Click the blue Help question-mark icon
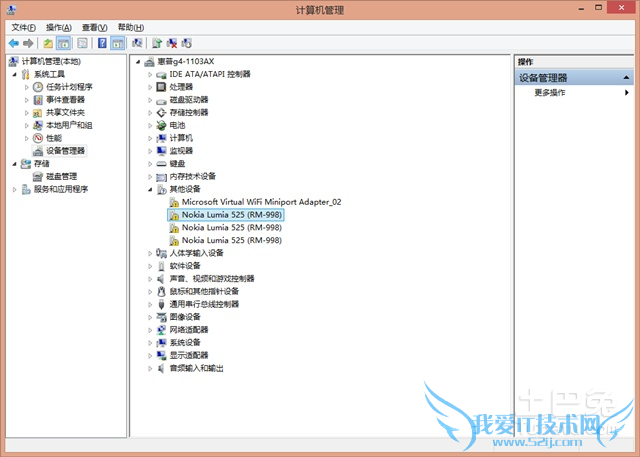This screenshot has height=457, width=640. click(102, 43)
